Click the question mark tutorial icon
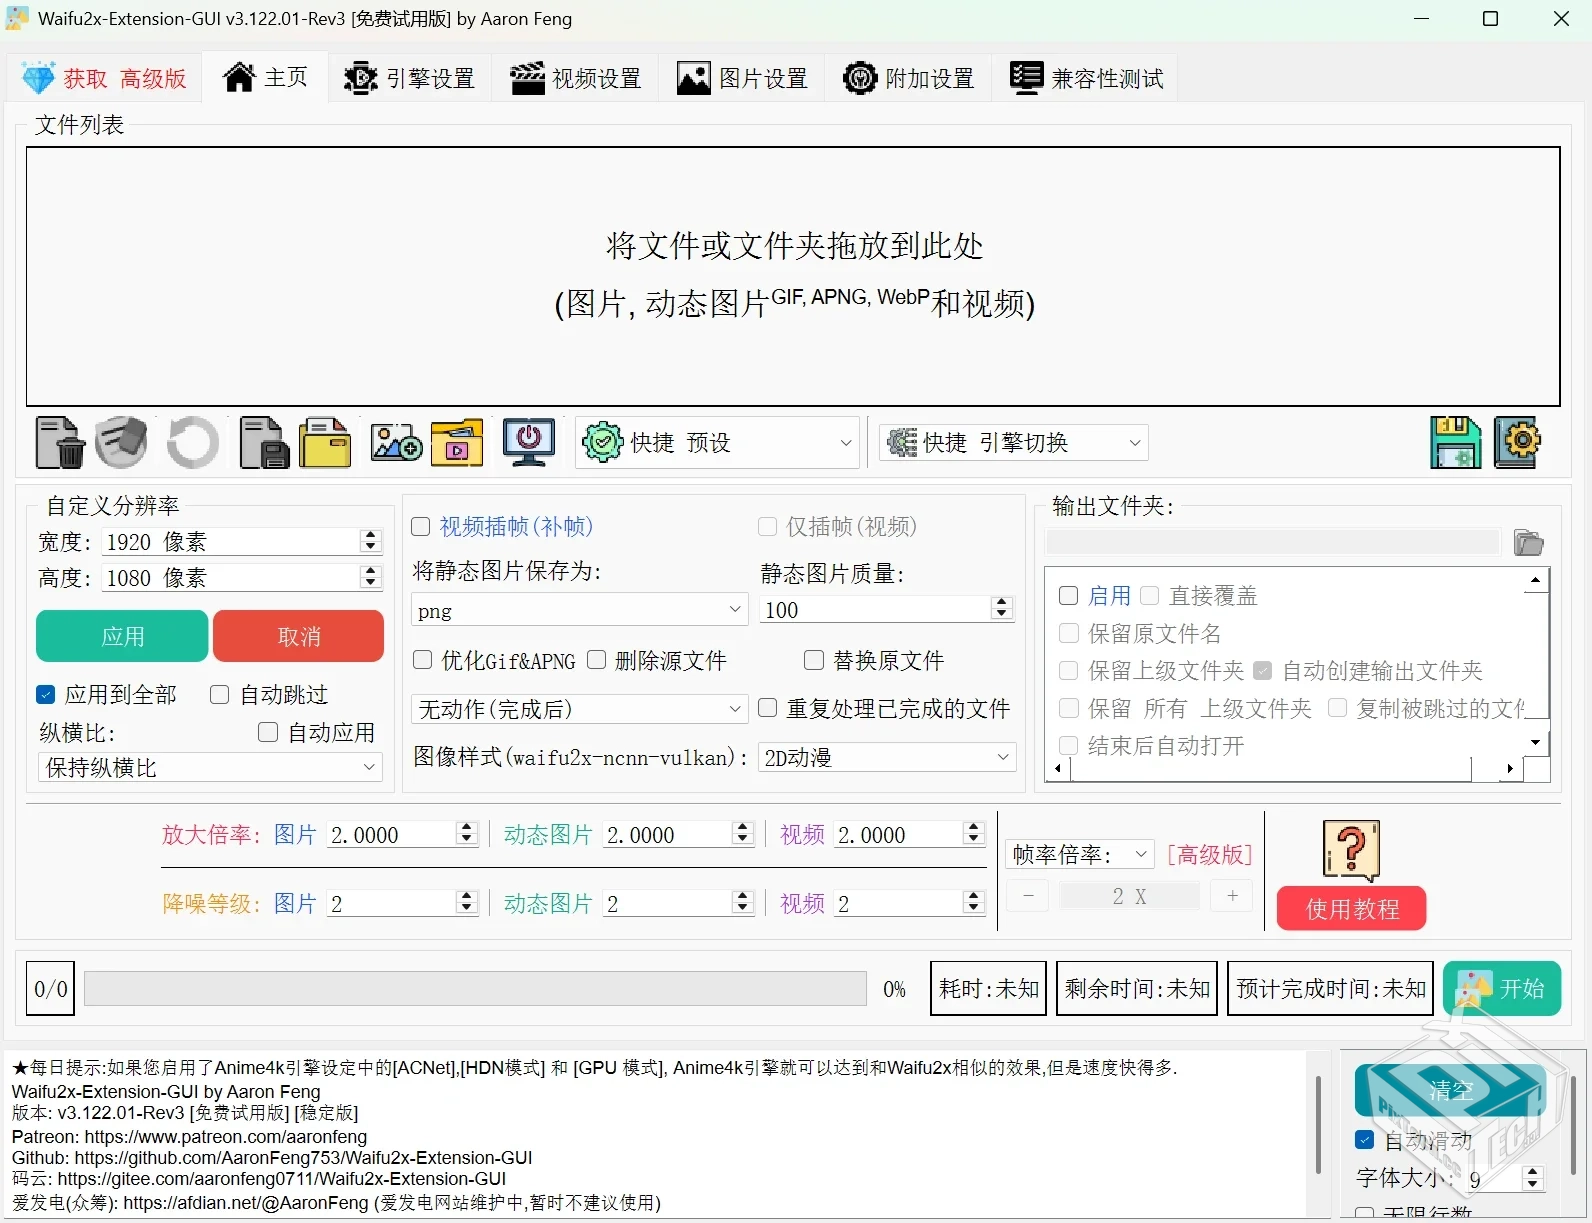Viewport: 1592px width, 1223px height. tap(1351, 850)
